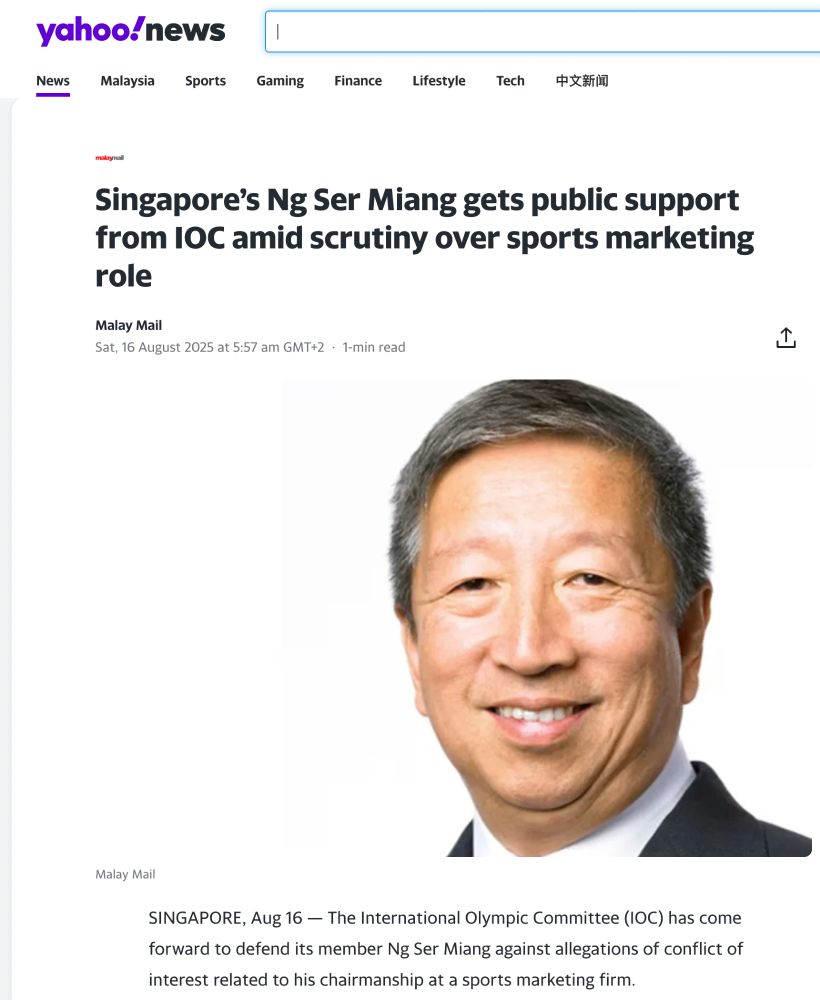
Task: Switch to the Gaming tab
Action: (280, 81)
